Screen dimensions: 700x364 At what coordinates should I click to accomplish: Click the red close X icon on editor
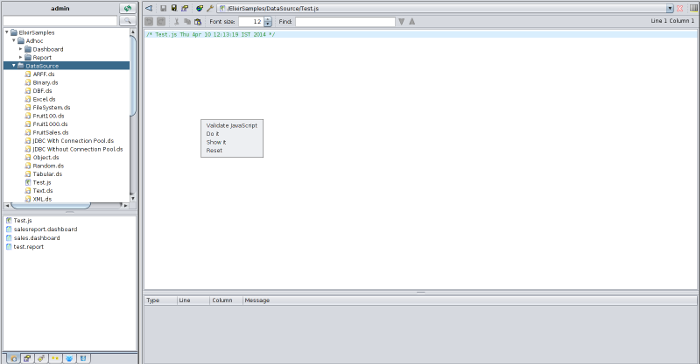click(x=680, y=8)
